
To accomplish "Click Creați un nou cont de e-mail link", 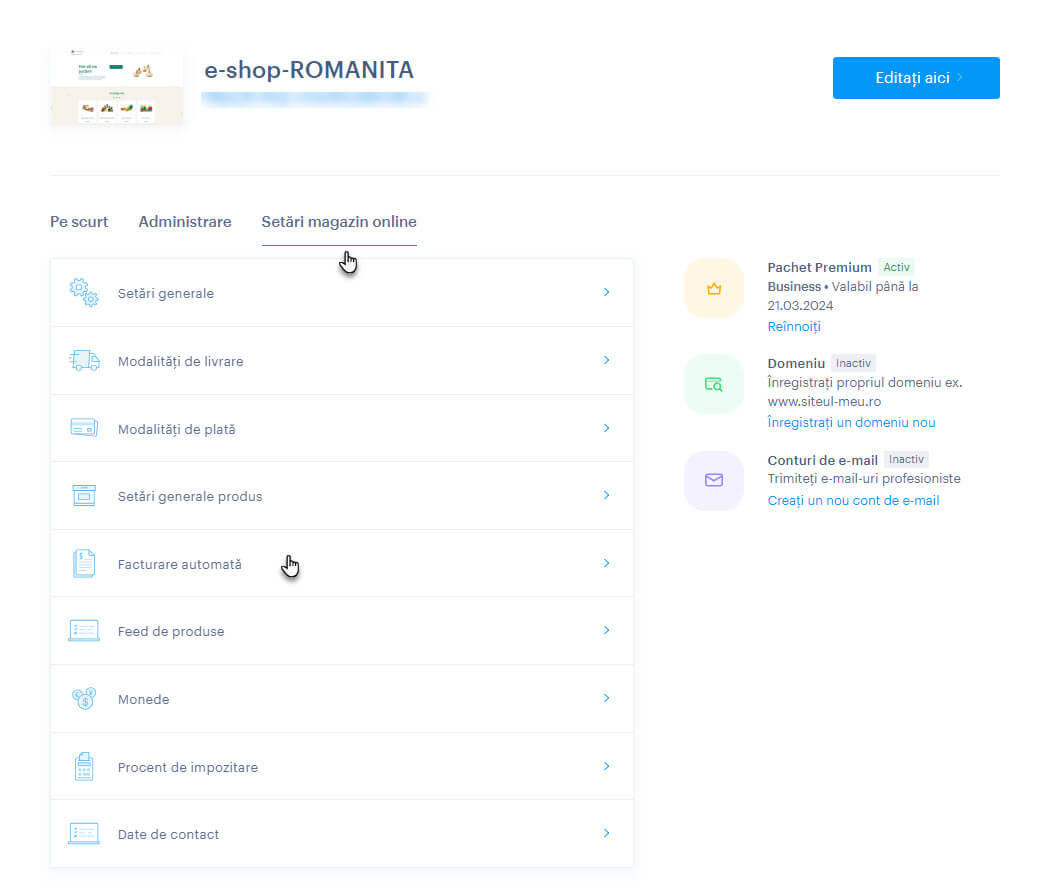I will pyautogui.click(x=853, y=500).
